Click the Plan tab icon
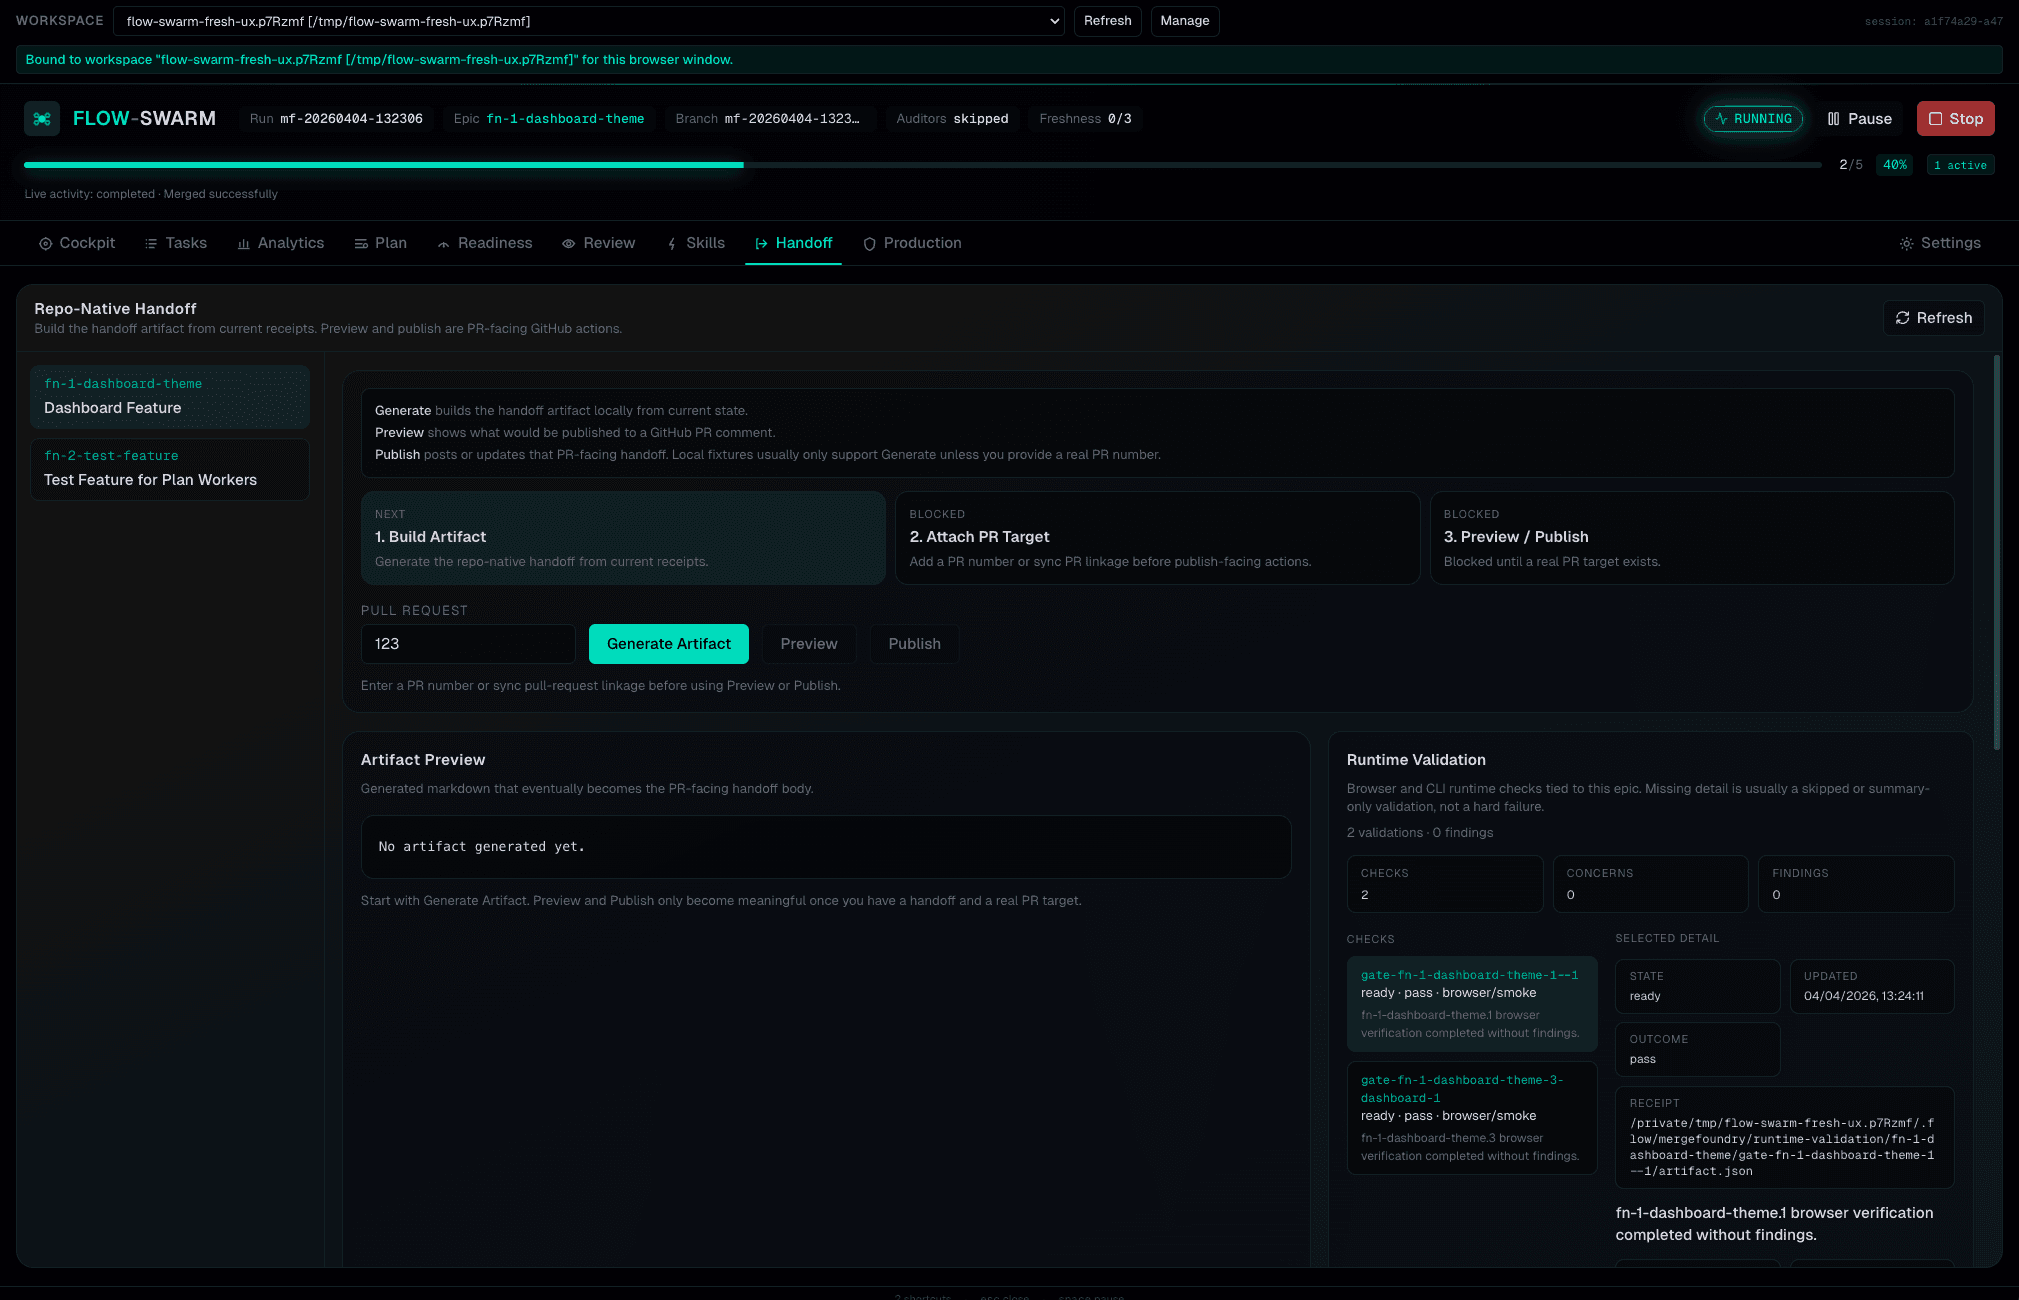 pyautogui.click(x=361, y=244)
